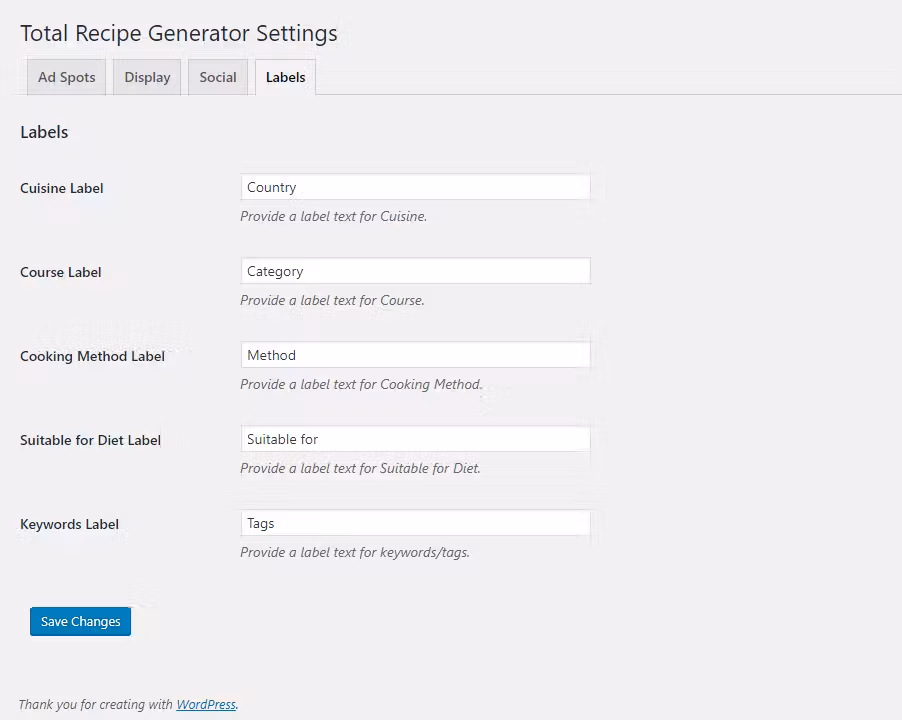Image resolution: width=902 pixels, height=720 pixels.
Task: Click 'Provide a label text for Cuisine.' hint
Action: 334,216
